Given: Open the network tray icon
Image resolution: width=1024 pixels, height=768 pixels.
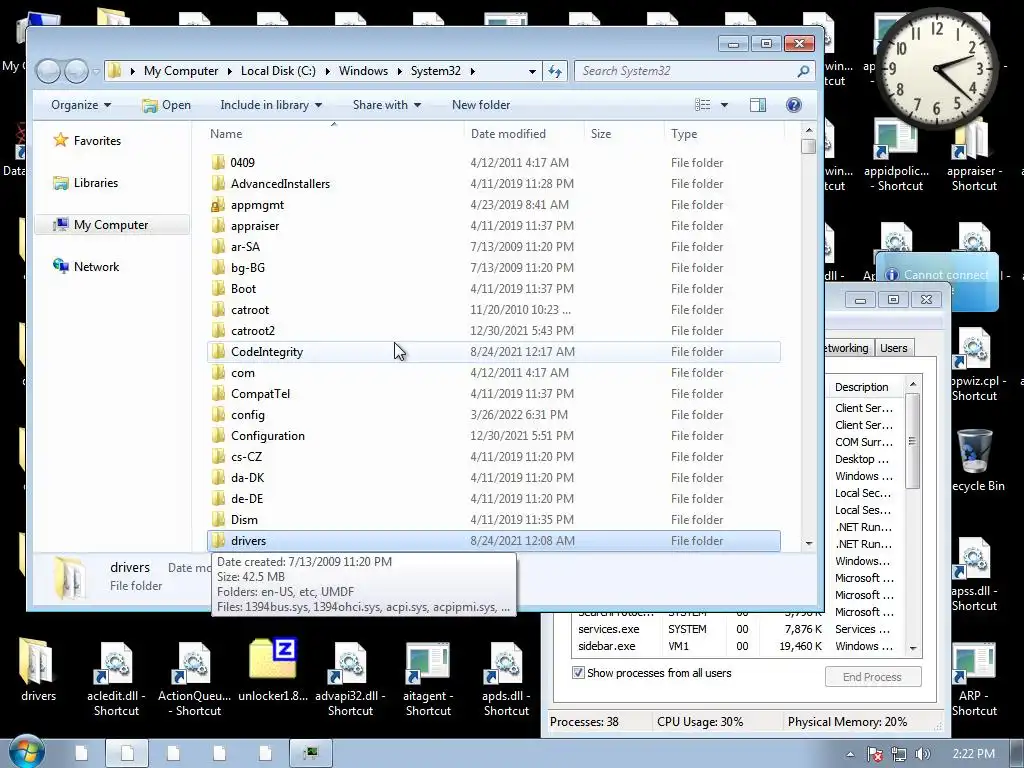Looking at the screenshot, I should [x=899, y=754].
